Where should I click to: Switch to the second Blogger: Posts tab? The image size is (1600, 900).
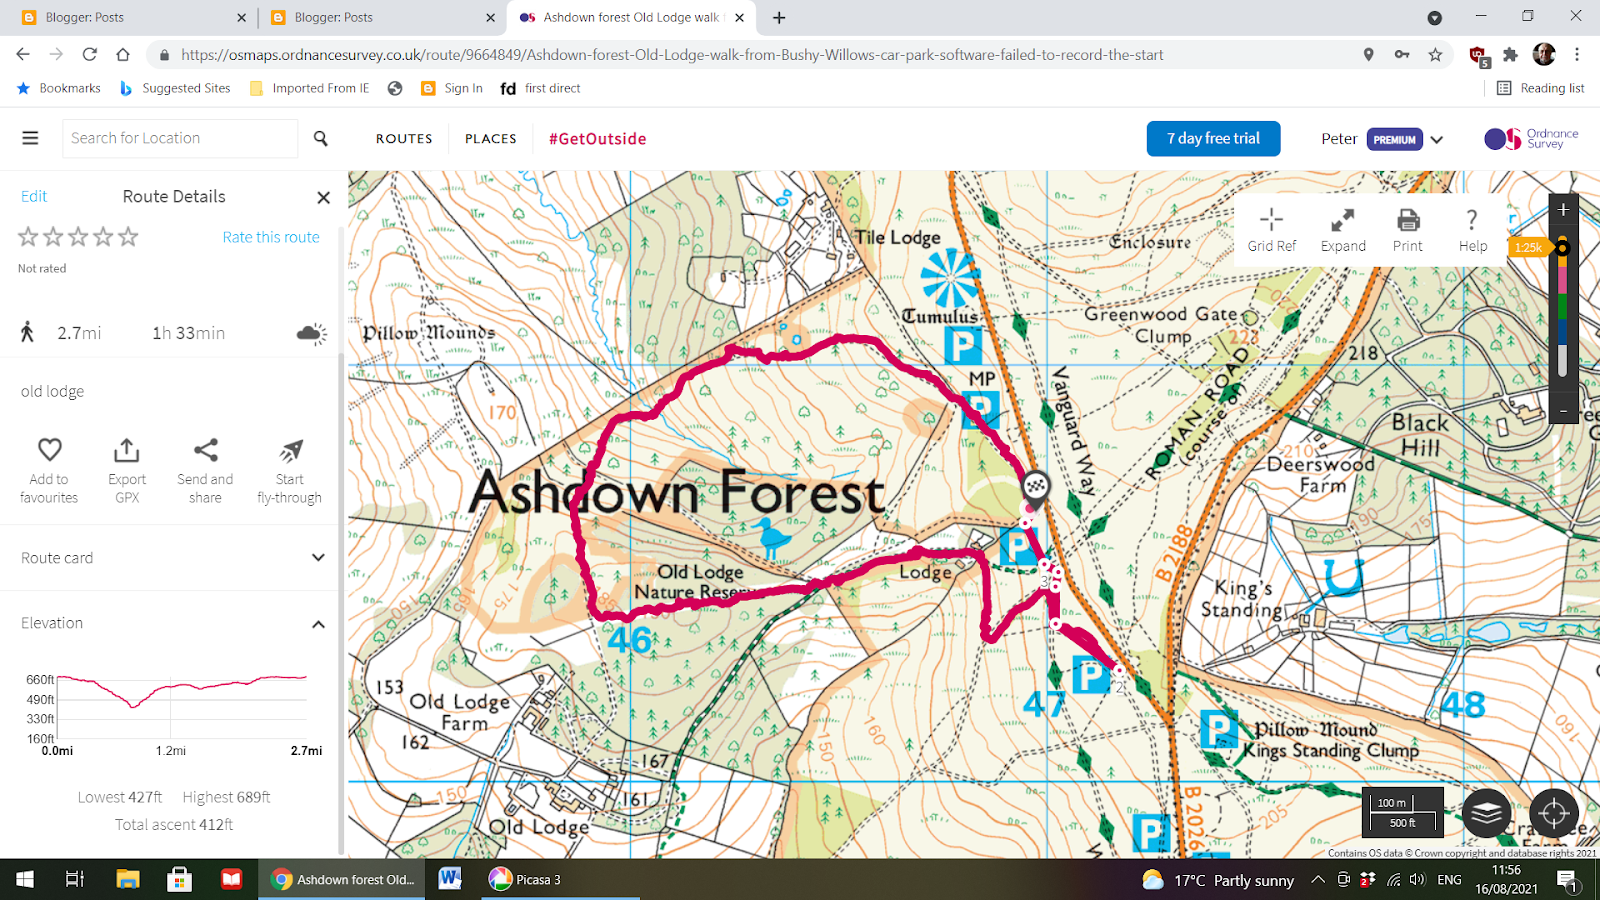tap(382, 17)
